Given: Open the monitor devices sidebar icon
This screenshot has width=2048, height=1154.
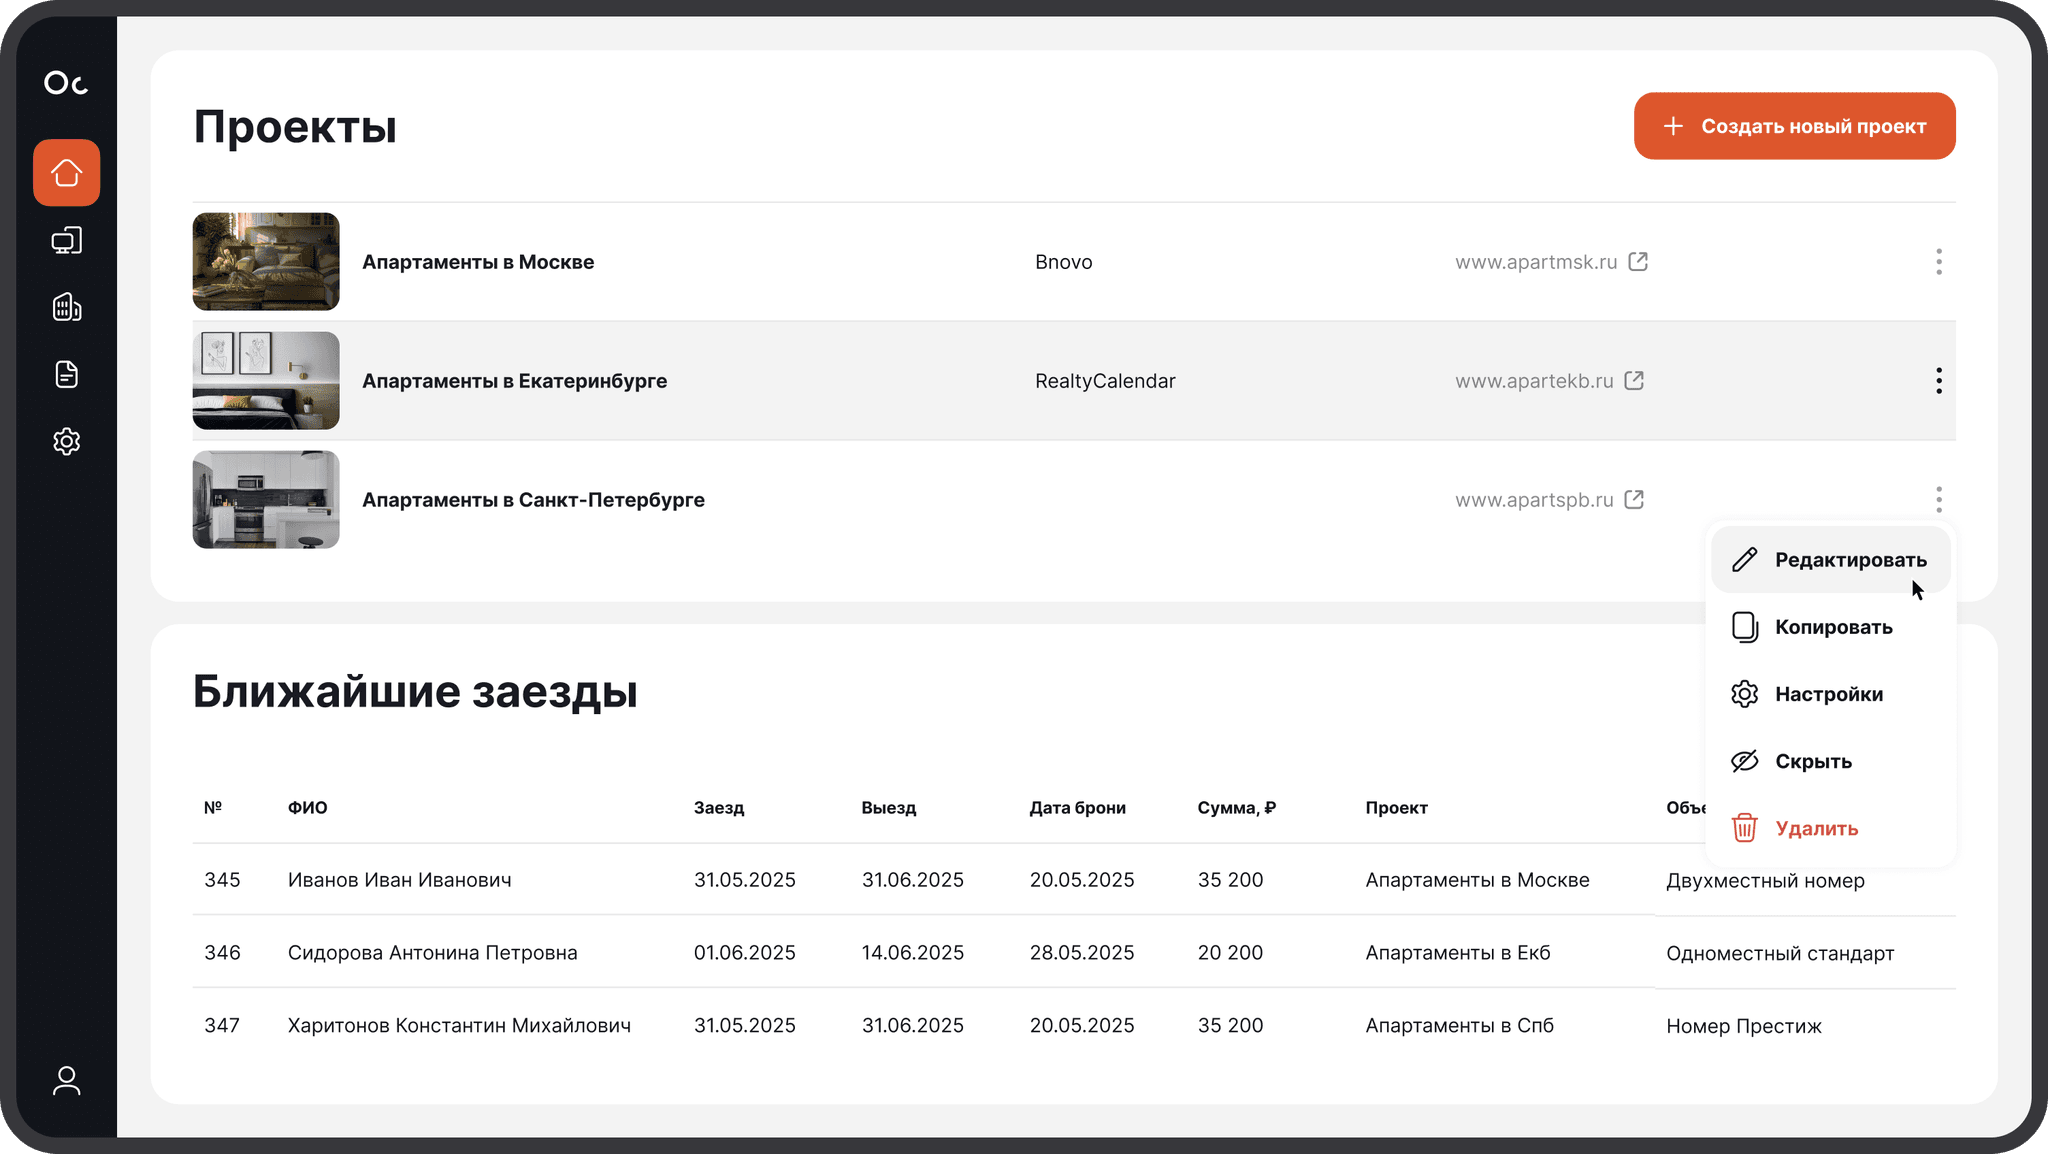Looking at the screenshot, I should click(x=66, y=241).
